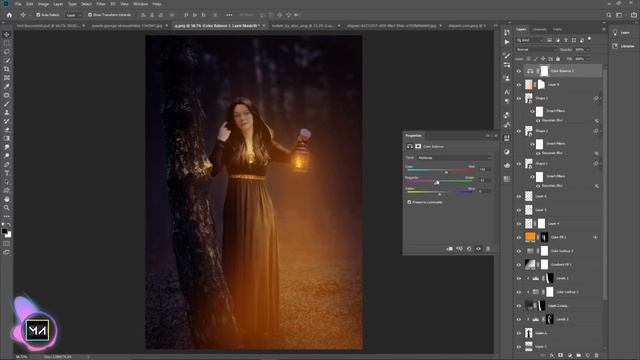640x360 pixels.
Task: Adjust the Cyan-Red slider handle
Action: click(x=446, y=172)
